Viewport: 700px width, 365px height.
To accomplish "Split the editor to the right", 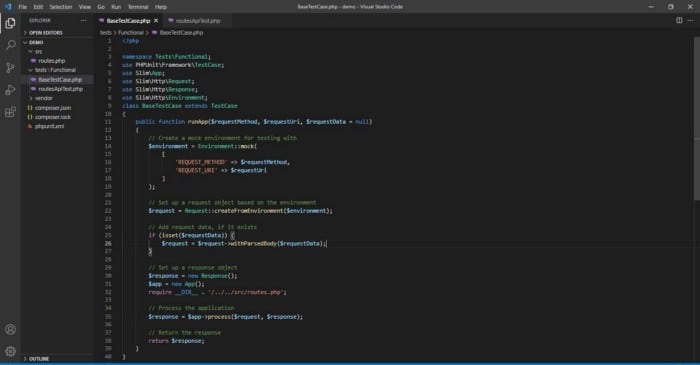I will (x=679, y=21).
